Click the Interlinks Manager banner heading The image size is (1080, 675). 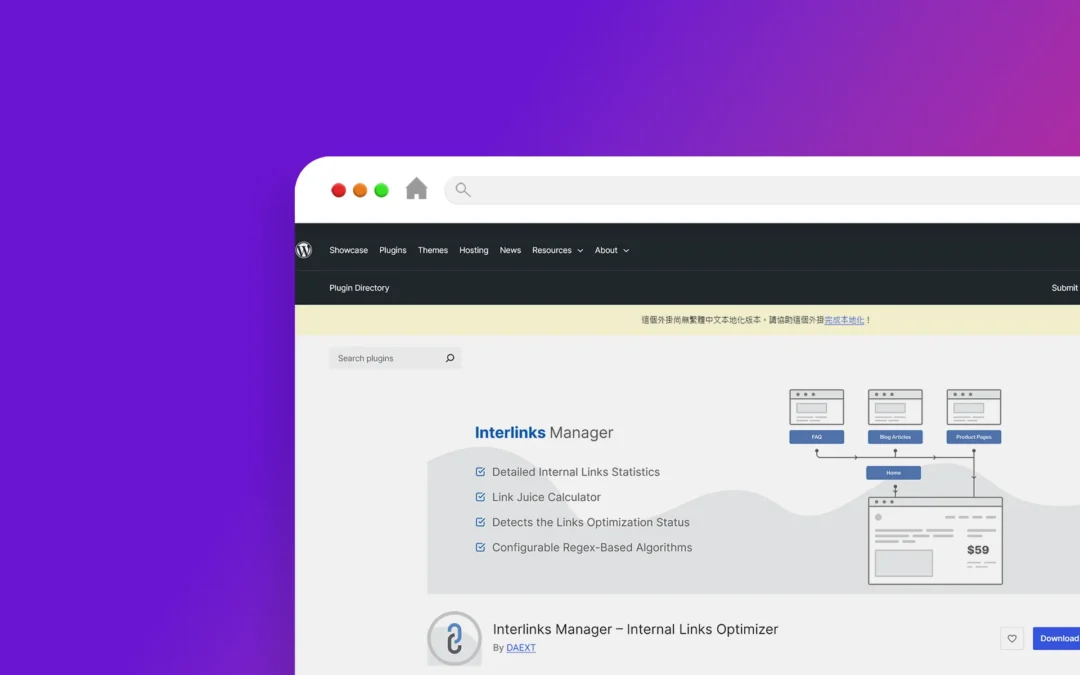pos(543,433)
